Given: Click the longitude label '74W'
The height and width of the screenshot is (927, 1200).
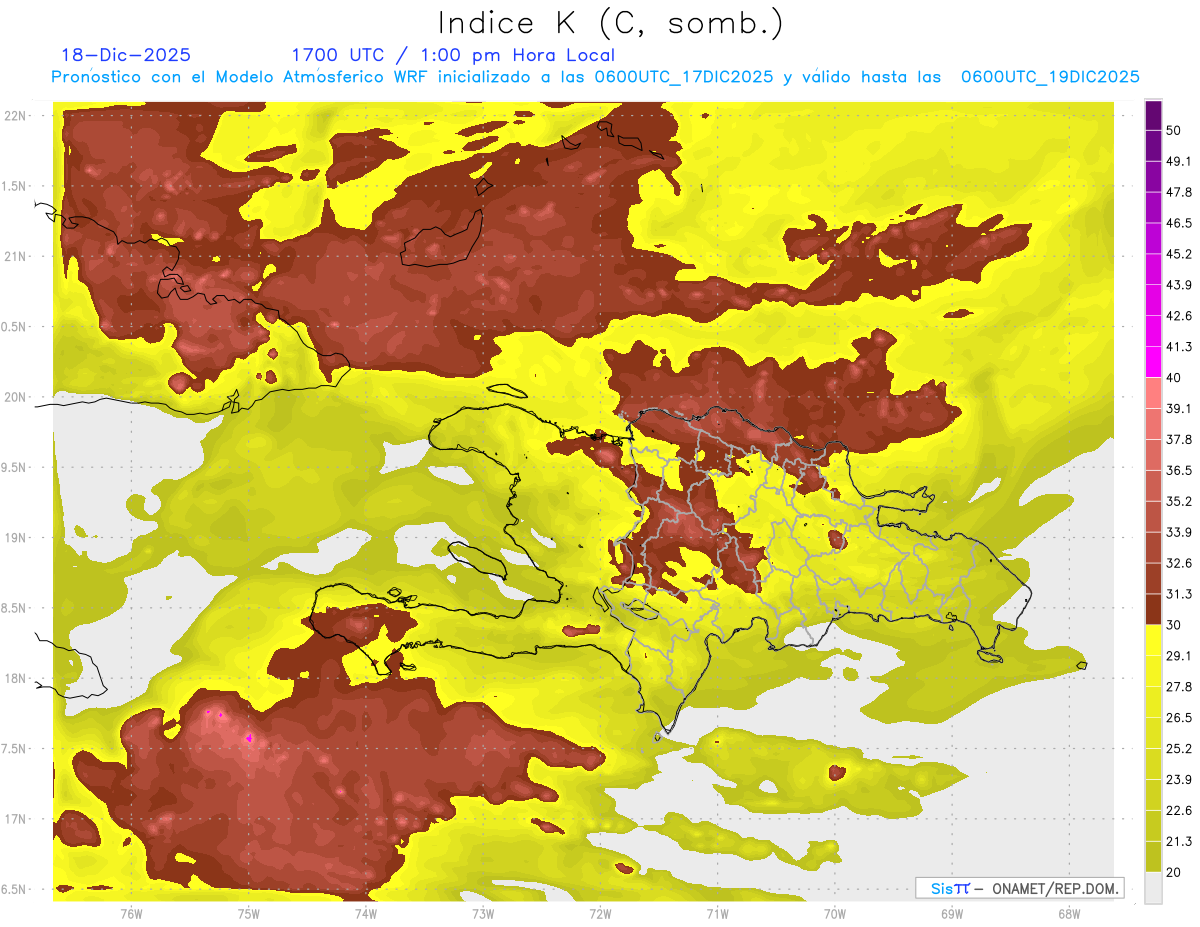Looking at the screenshot, I should click(x=365, y=913).
